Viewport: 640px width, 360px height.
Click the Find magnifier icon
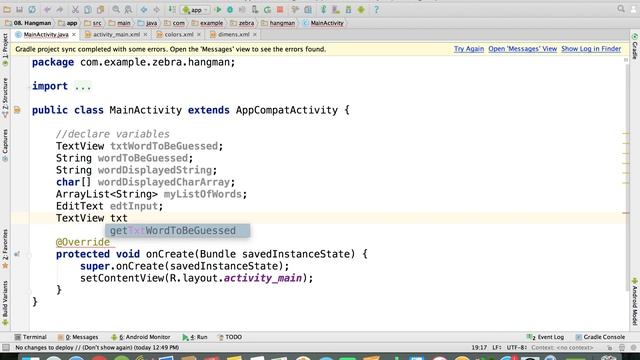click(116, 9)
